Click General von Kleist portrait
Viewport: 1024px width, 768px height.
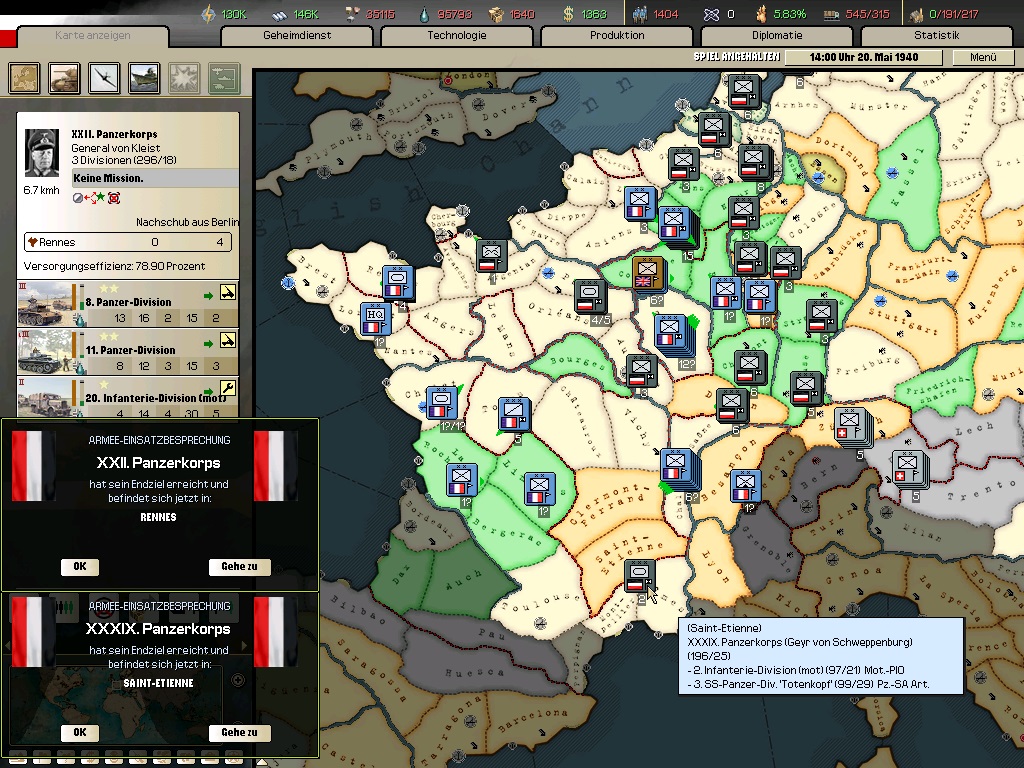42,153
